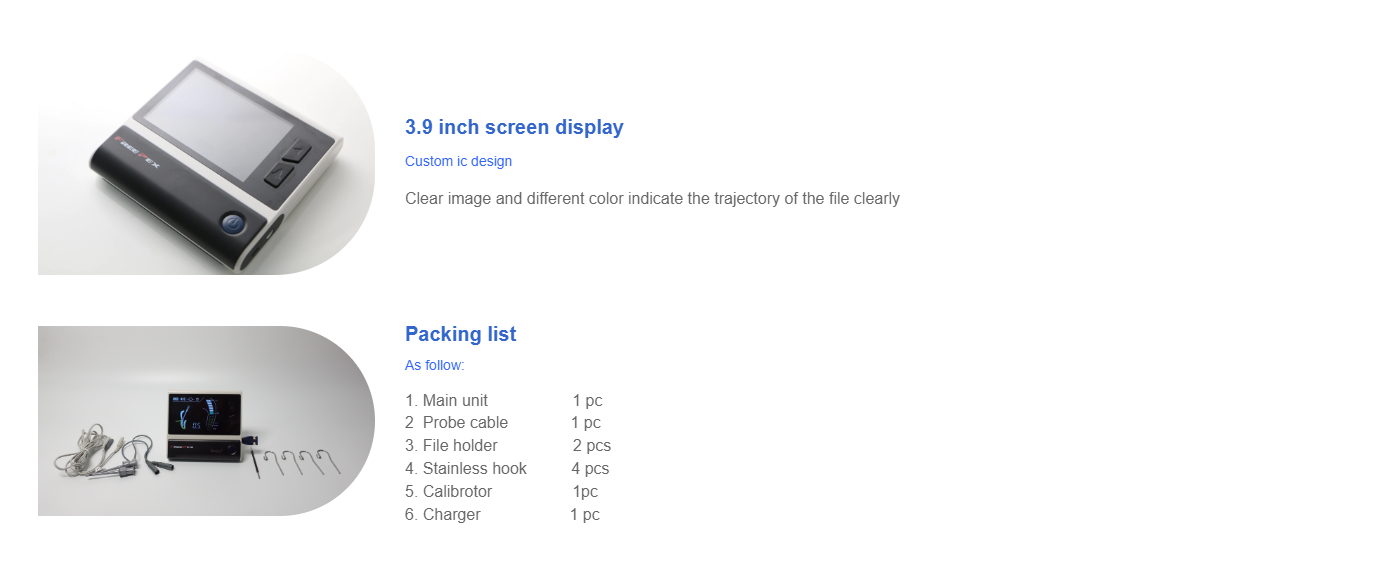The height and width of the screenshot is (568, 1374).
Task: Click the "Calibrotor" list entry
Action: click(x=457, y=491)
